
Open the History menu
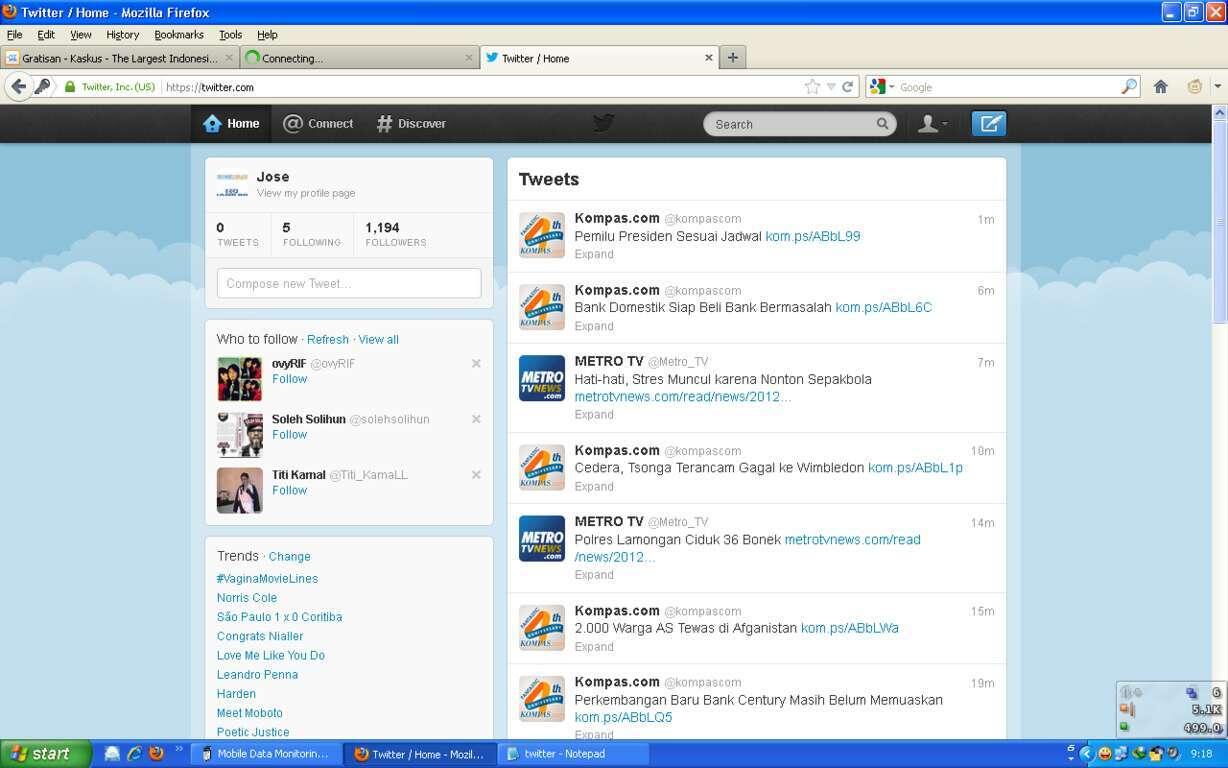coord(122,35)
